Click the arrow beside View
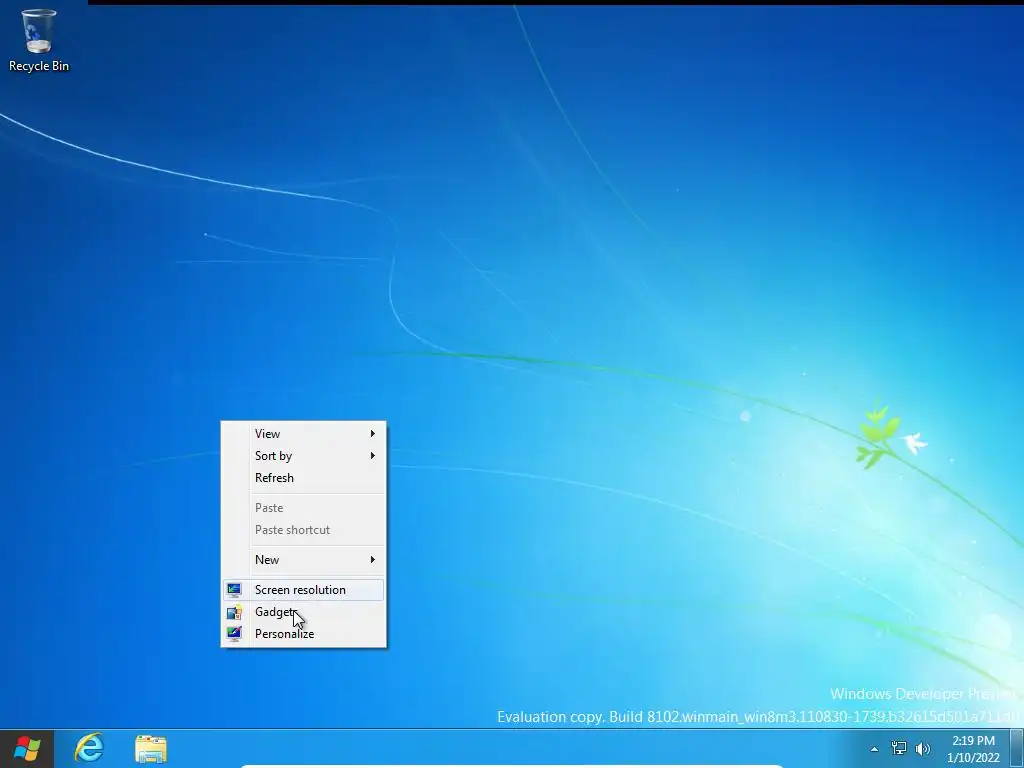 click(x=373, y=434)
